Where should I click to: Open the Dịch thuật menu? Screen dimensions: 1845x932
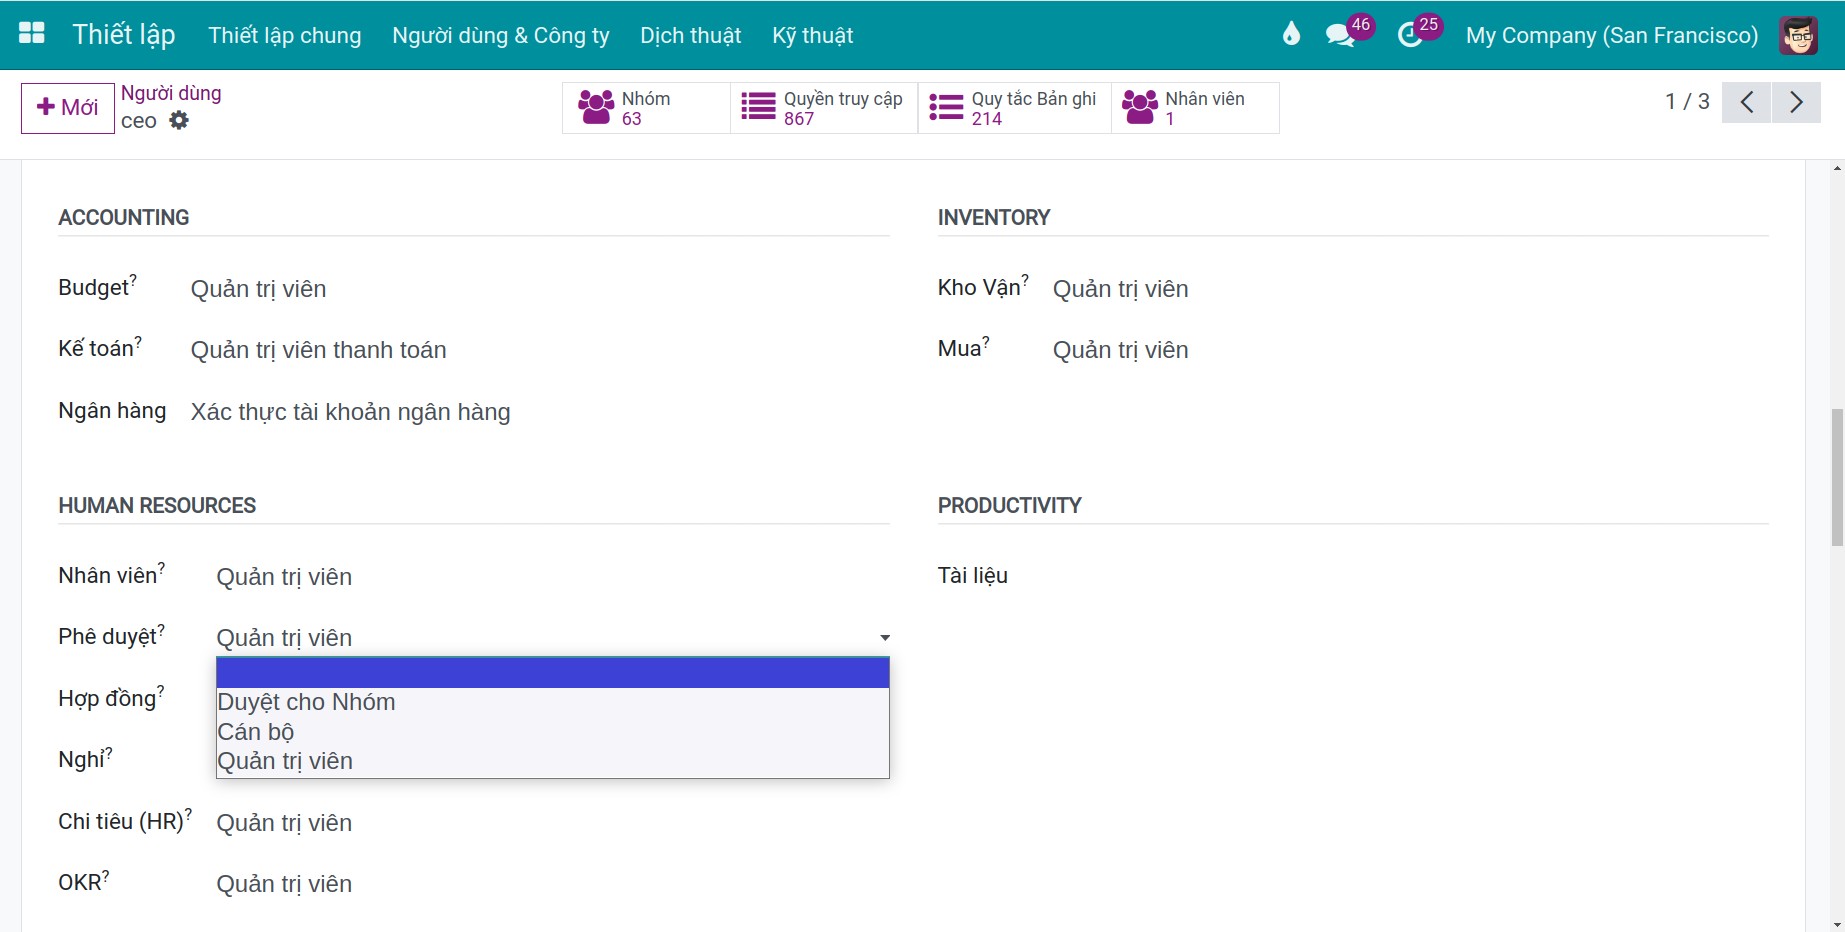(x=691, y=35)
